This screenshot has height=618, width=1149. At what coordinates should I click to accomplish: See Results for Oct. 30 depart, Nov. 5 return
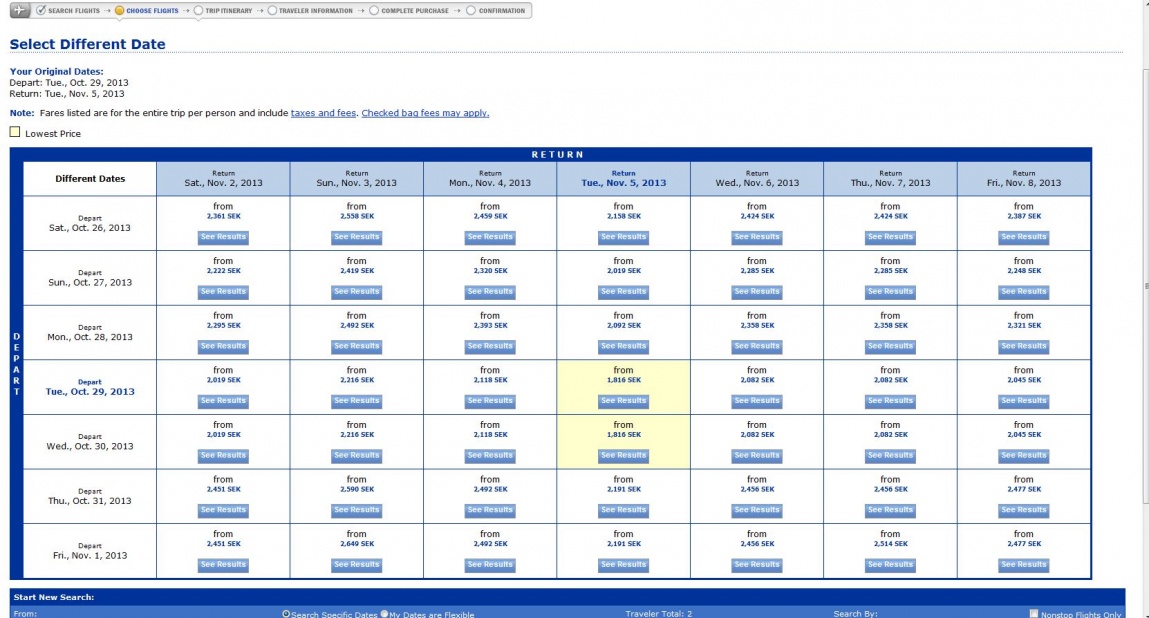623,455
